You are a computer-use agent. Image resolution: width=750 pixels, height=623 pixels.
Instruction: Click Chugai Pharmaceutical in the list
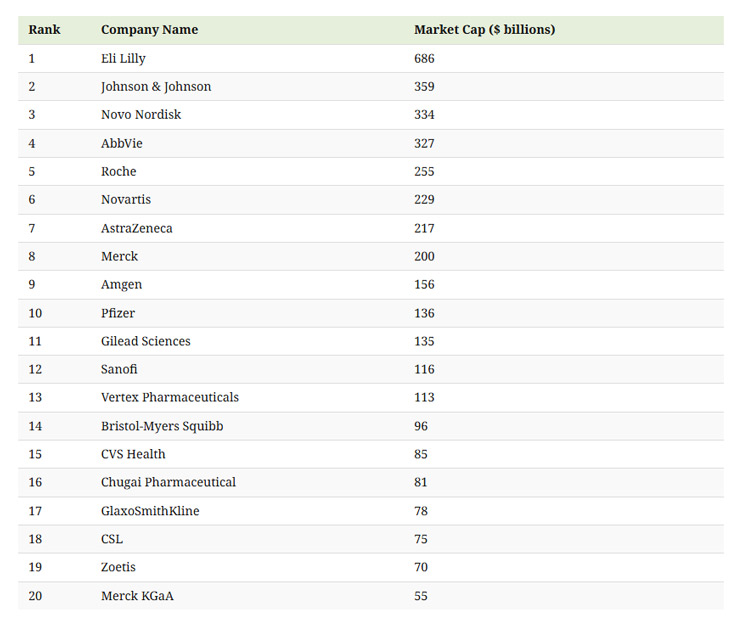tap(168, 483)
